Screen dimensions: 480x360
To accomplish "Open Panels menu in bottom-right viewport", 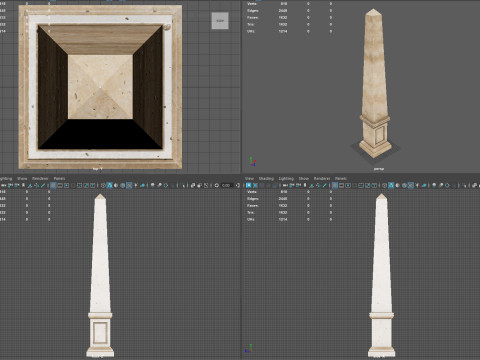I will click(341, 178).
